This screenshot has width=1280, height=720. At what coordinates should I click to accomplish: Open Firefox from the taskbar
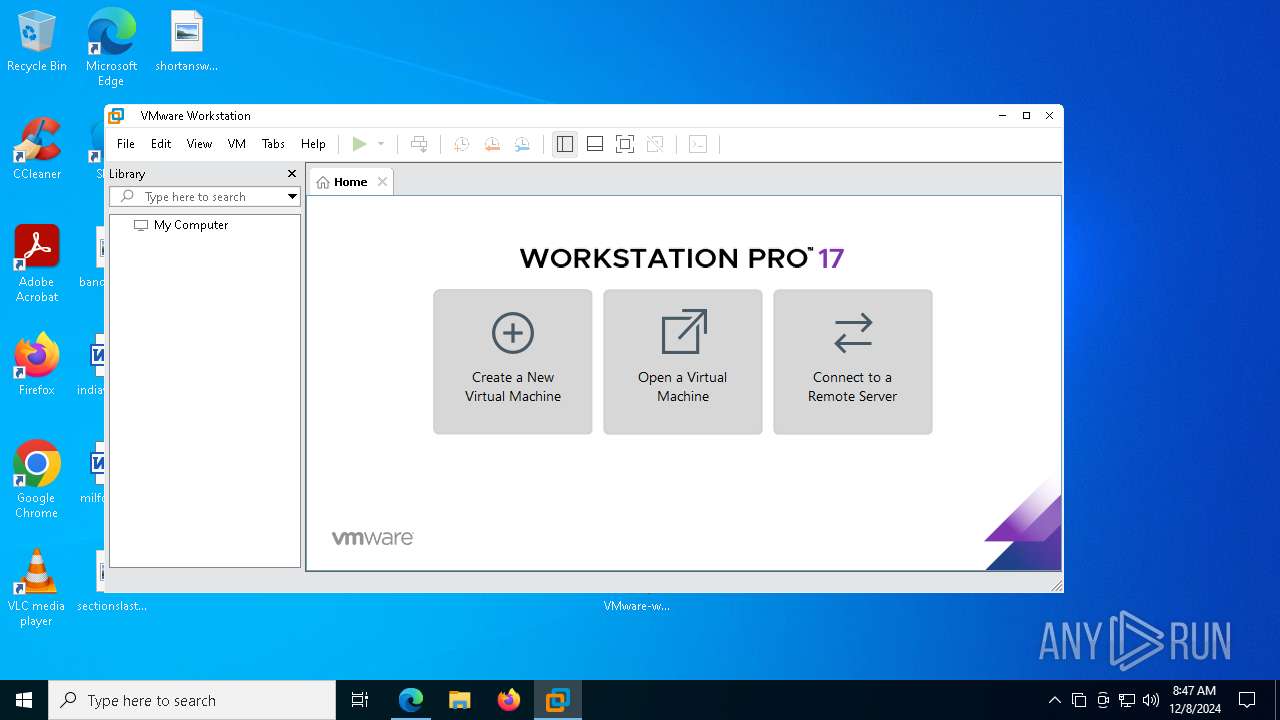tap(508, 700)
